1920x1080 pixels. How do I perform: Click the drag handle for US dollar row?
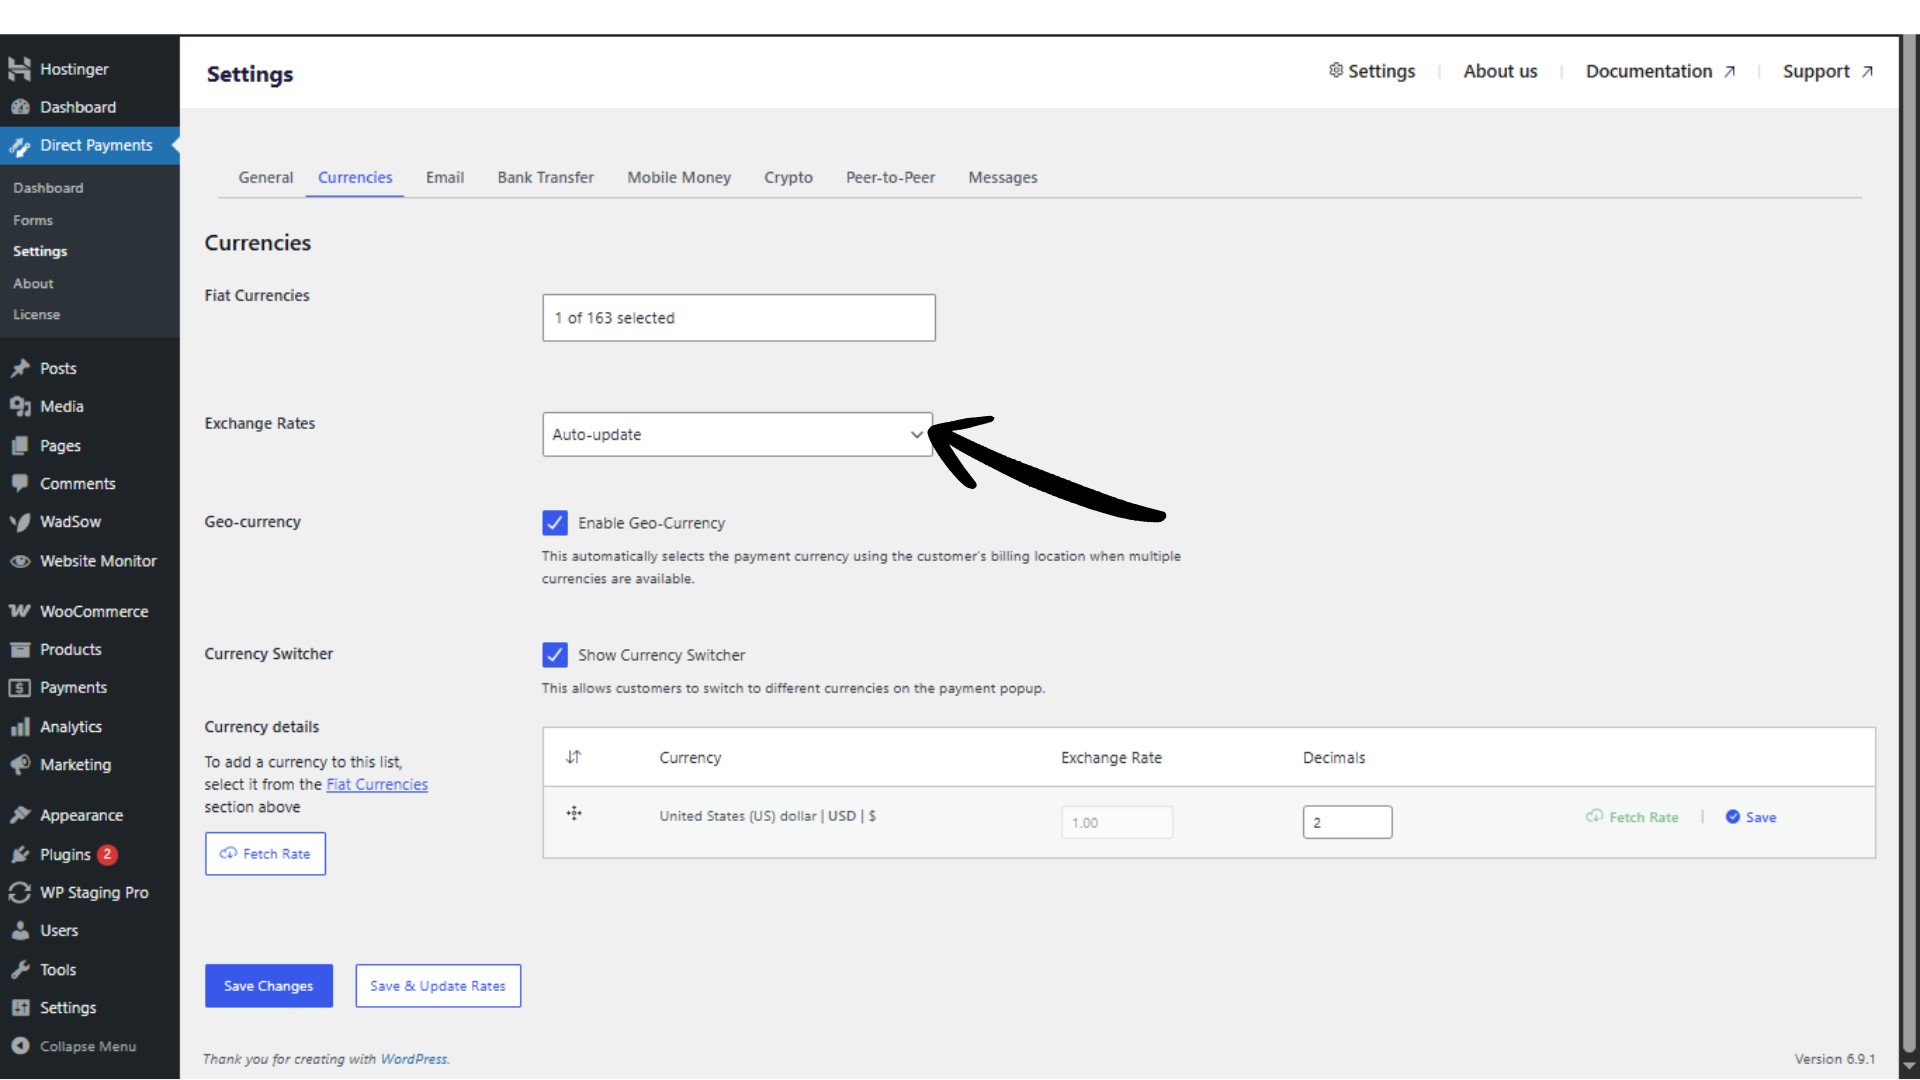(x=574, y=814)
